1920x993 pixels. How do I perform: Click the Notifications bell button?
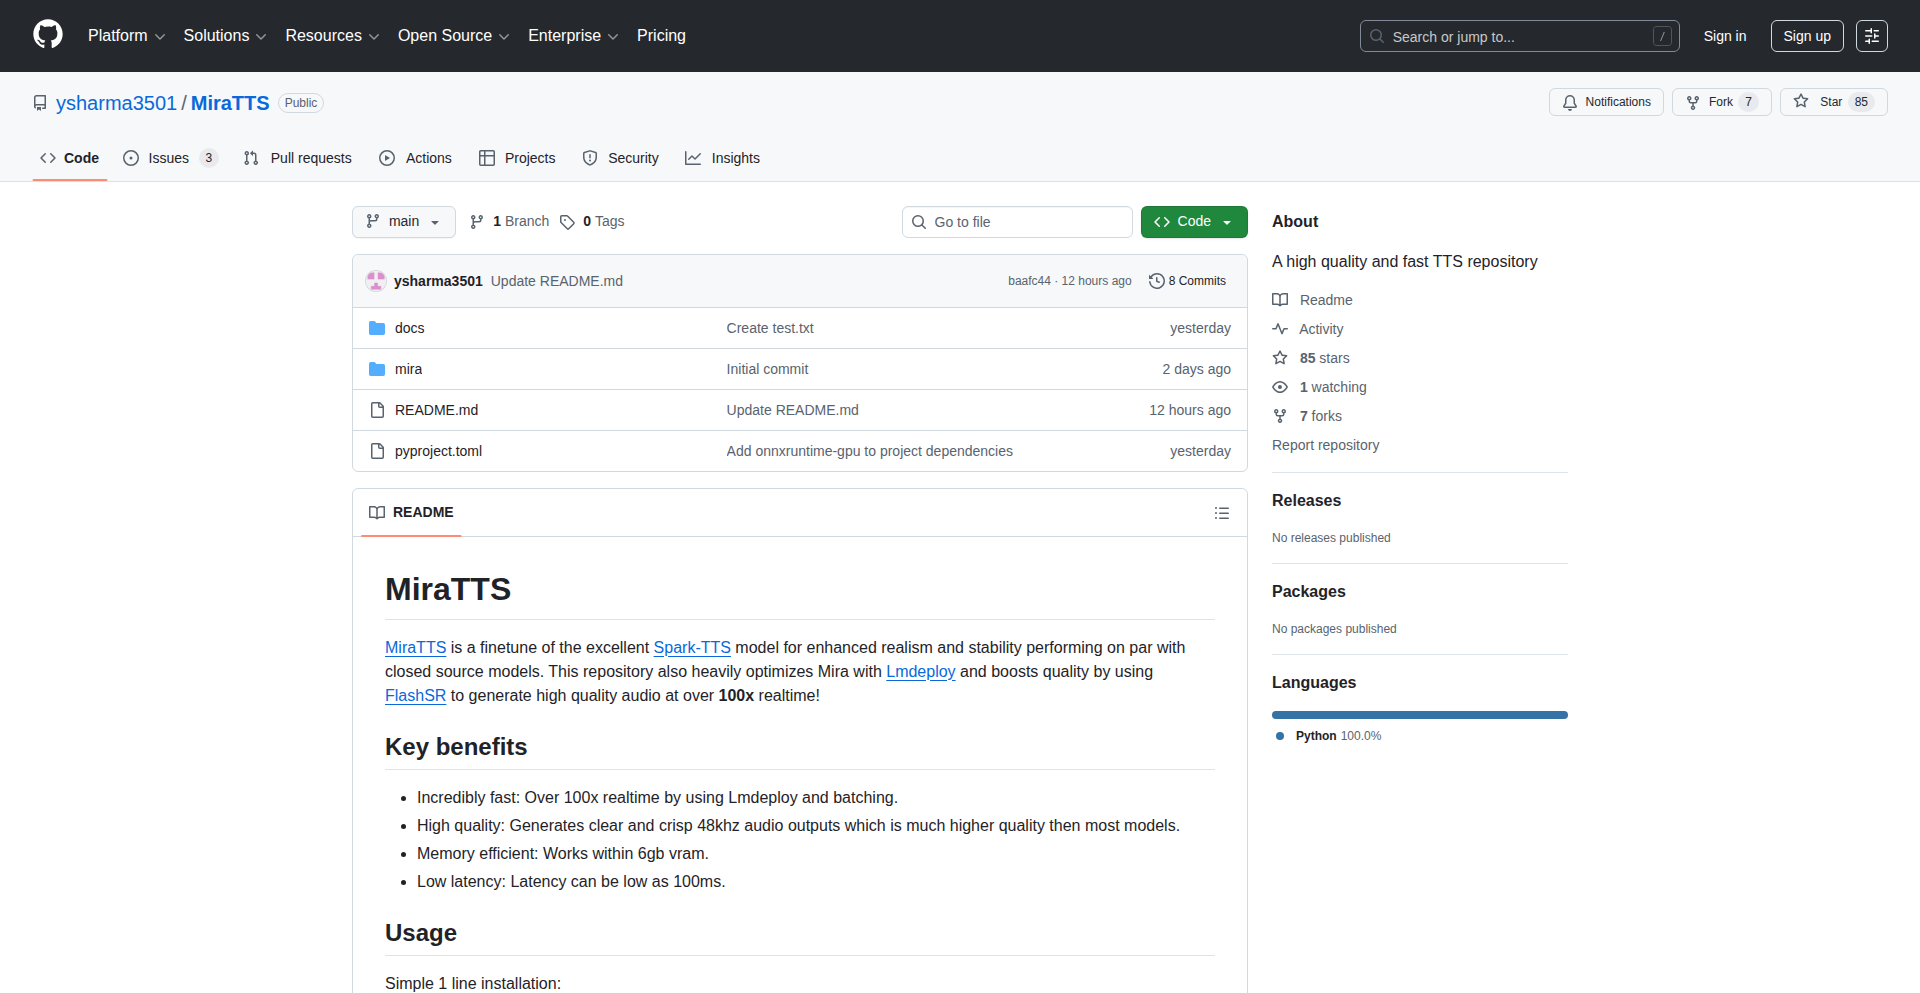(1606, 102)
